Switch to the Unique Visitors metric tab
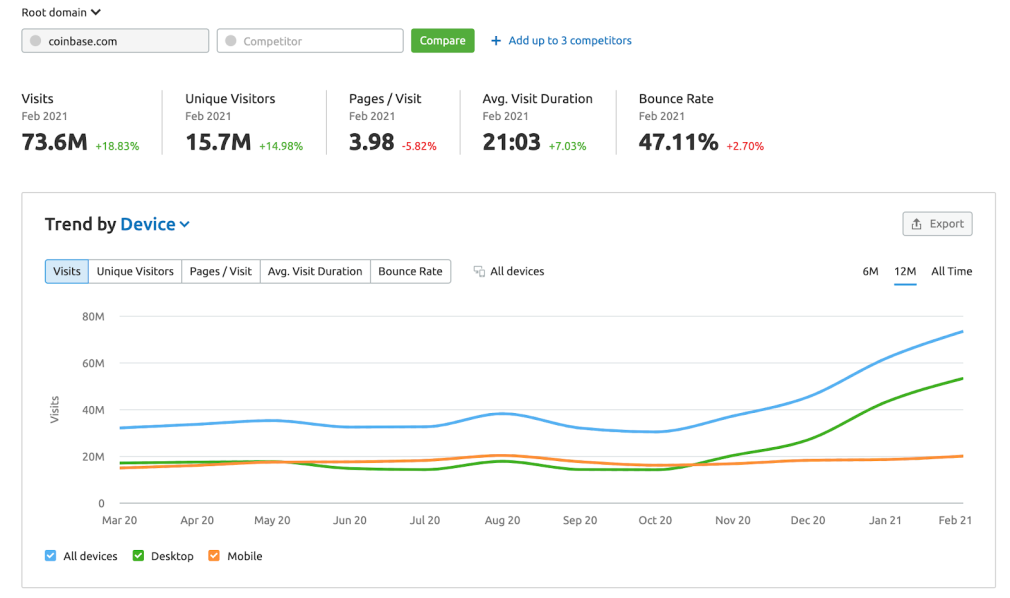 pyautogui.click(x=135, y=270)
